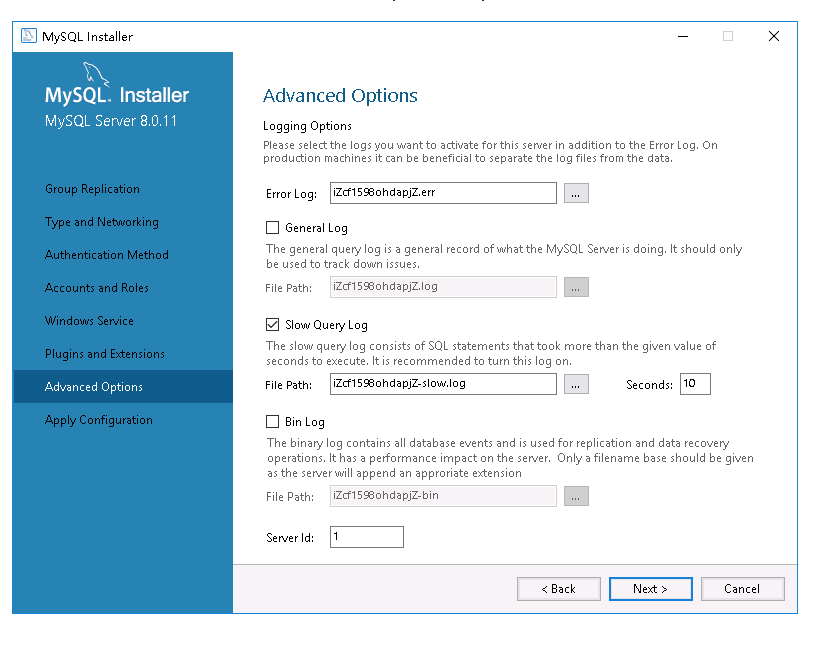
Task: Click the Advanced Options heading
Action: click(340, 96)
